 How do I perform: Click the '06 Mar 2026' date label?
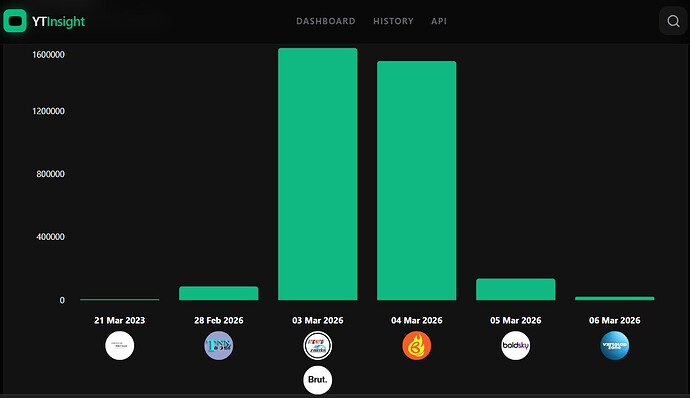(x=615, y=321)
